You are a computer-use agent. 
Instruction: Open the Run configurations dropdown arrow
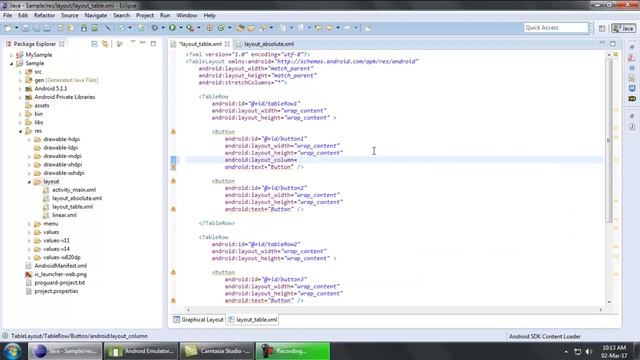click(180, 28)
